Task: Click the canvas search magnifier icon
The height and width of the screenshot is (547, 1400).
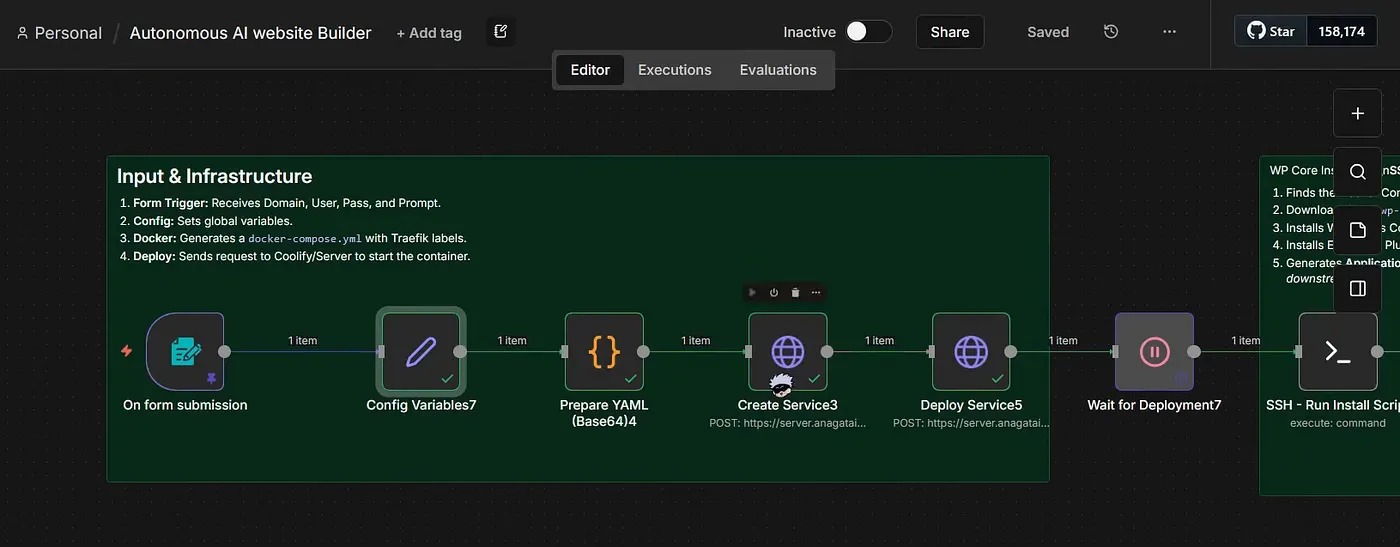Action: click(x=1357, y=171)
